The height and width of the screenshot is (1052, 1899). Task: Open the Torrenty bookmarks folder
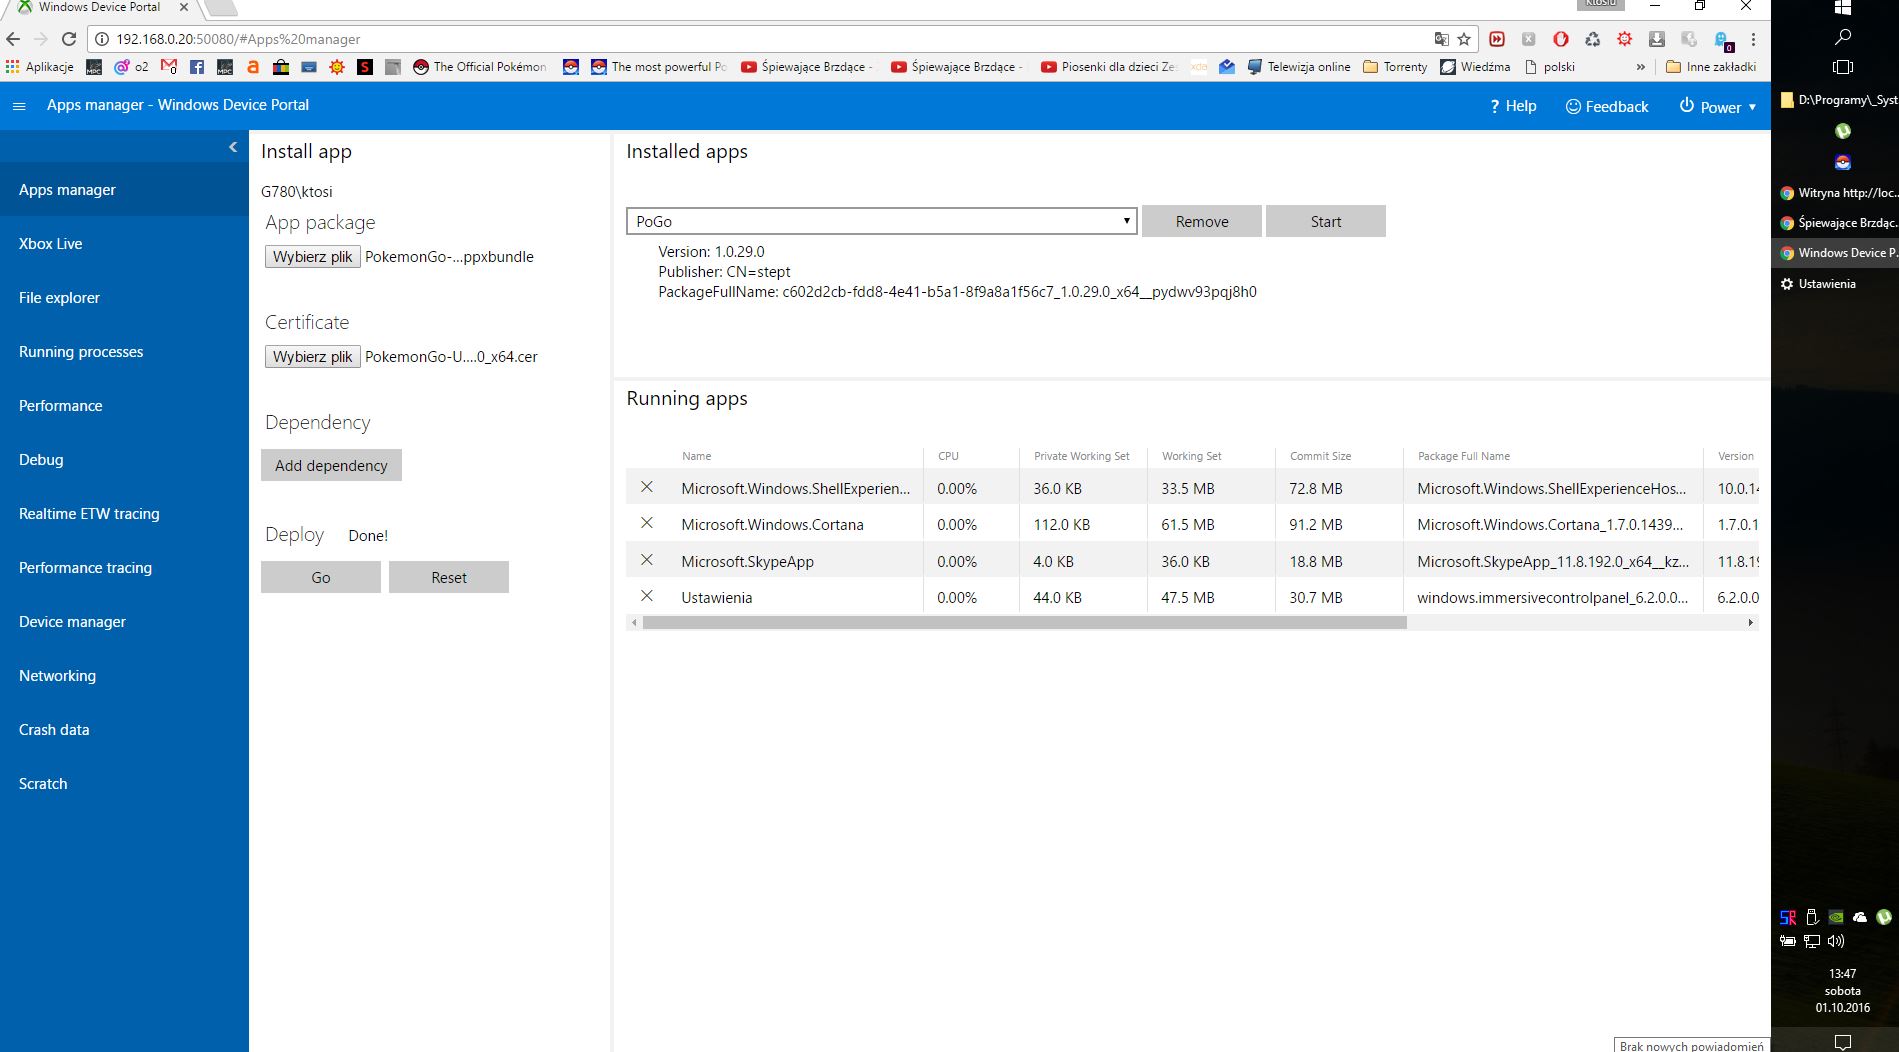pyautogui.click(x=1395, y=67)
